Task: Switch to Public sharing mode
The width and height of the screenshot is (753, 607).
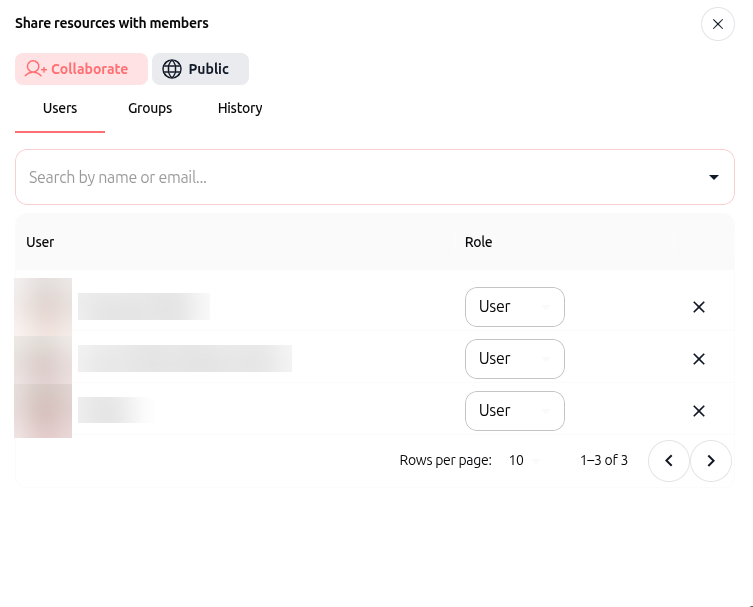Action: pyautogui.click(x=200, y=69)
